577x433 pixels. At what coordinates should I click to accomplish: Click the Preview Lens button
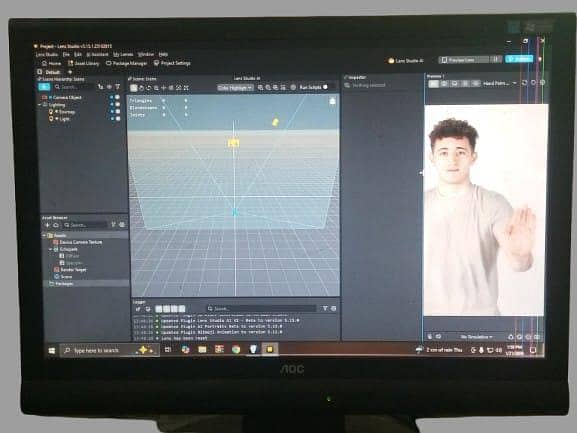click(x=464, y=60)
